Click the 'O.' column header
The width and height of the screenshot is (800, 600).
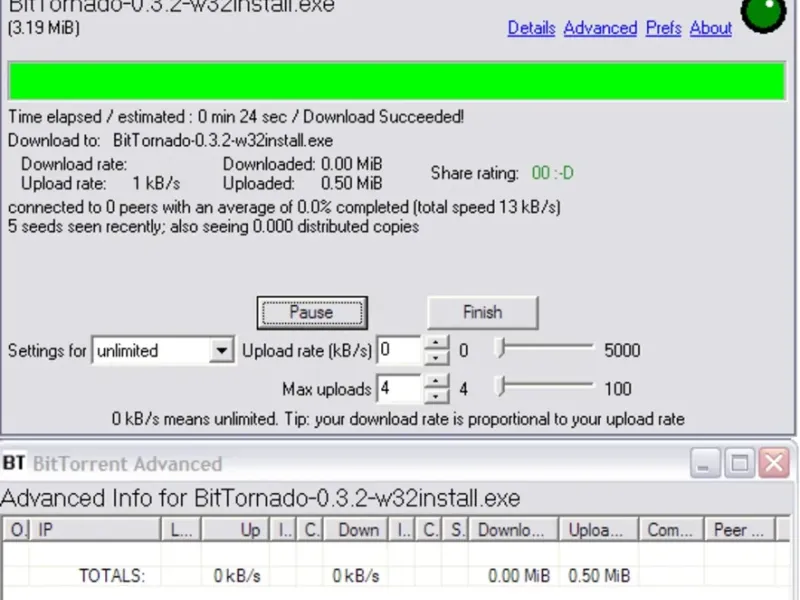[x=16, y=530]
